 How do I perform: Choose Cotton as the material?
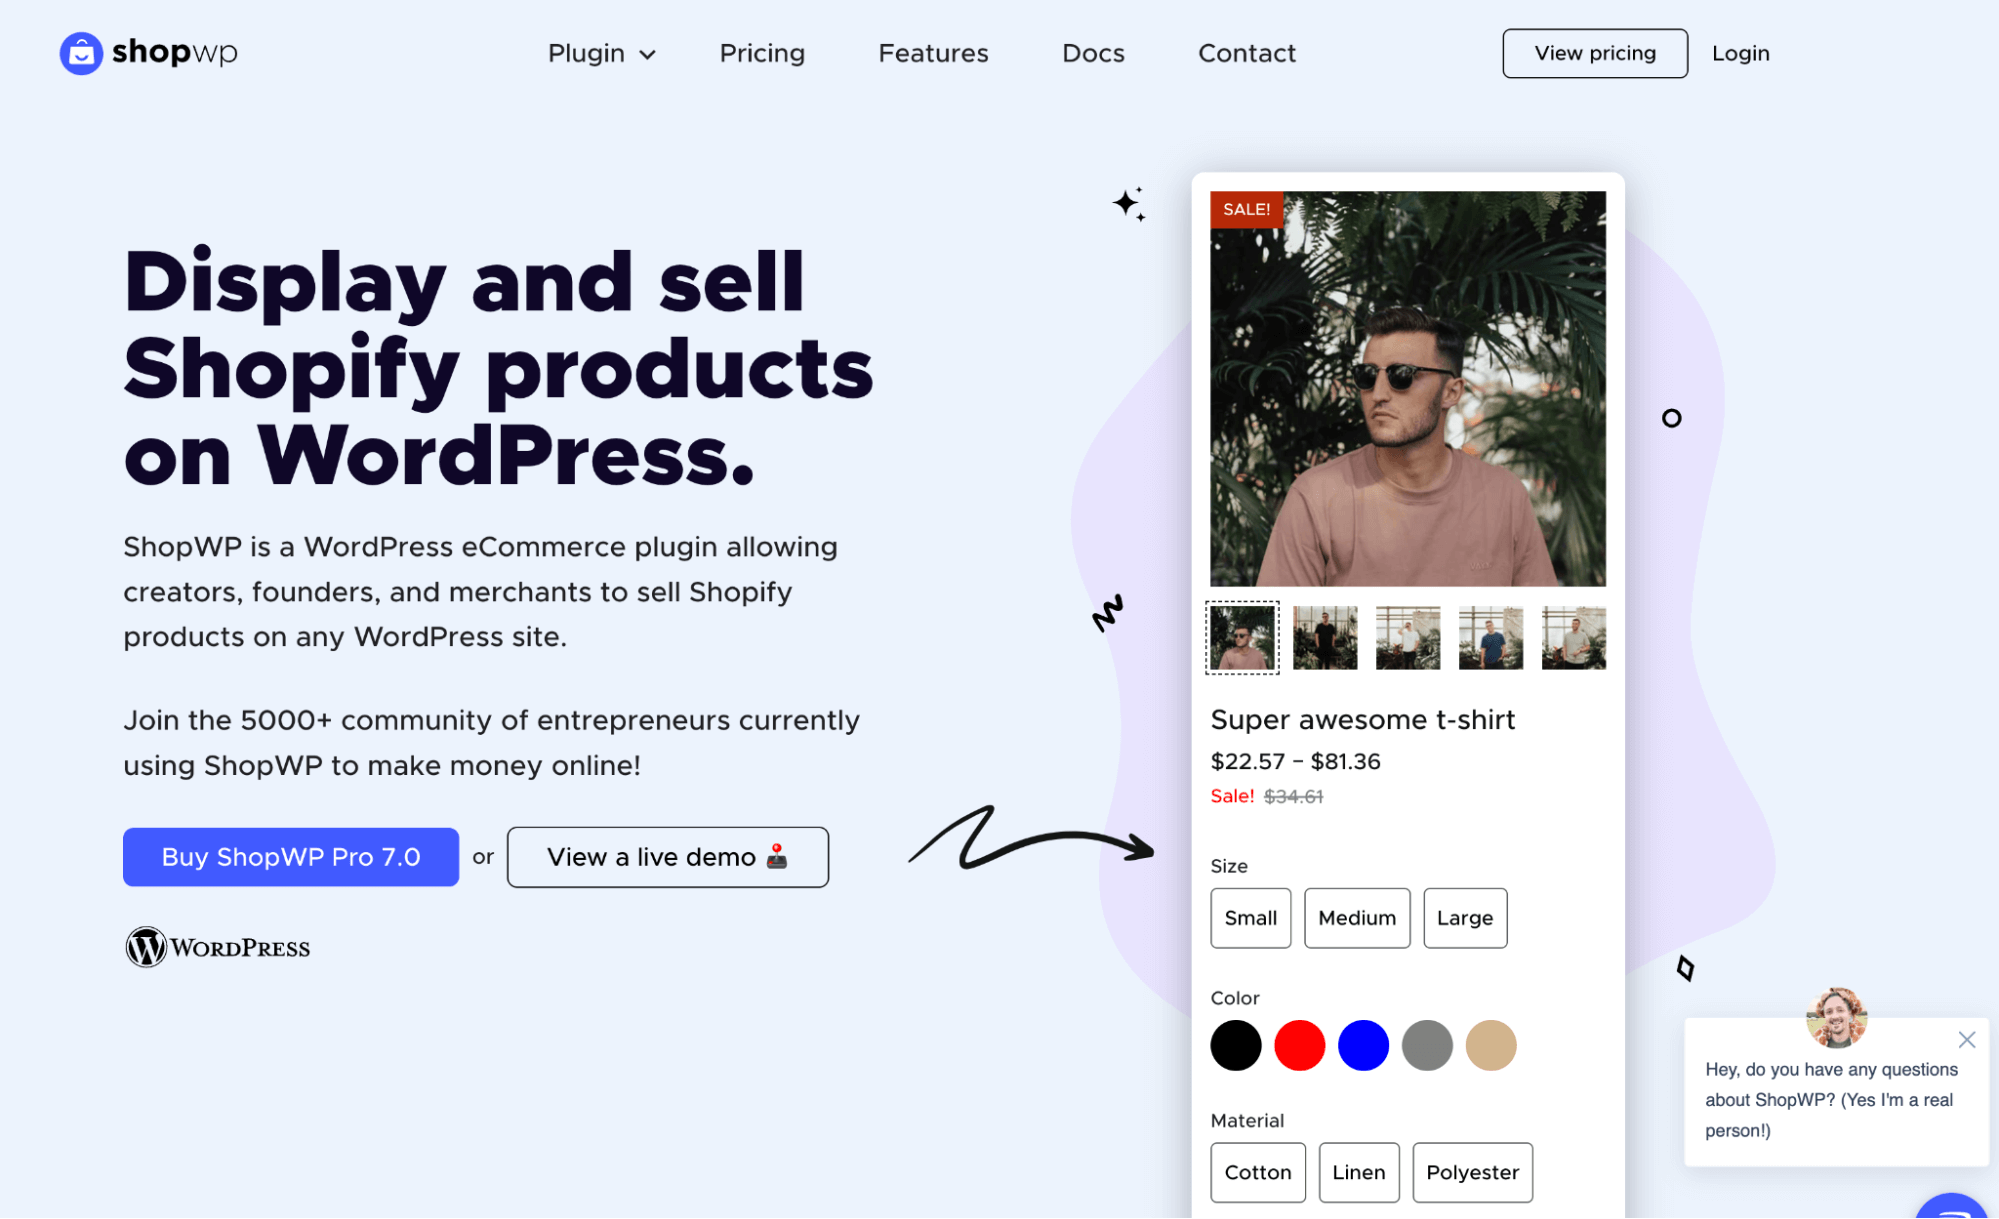pyautogui.click(x=1258, y=1172)
